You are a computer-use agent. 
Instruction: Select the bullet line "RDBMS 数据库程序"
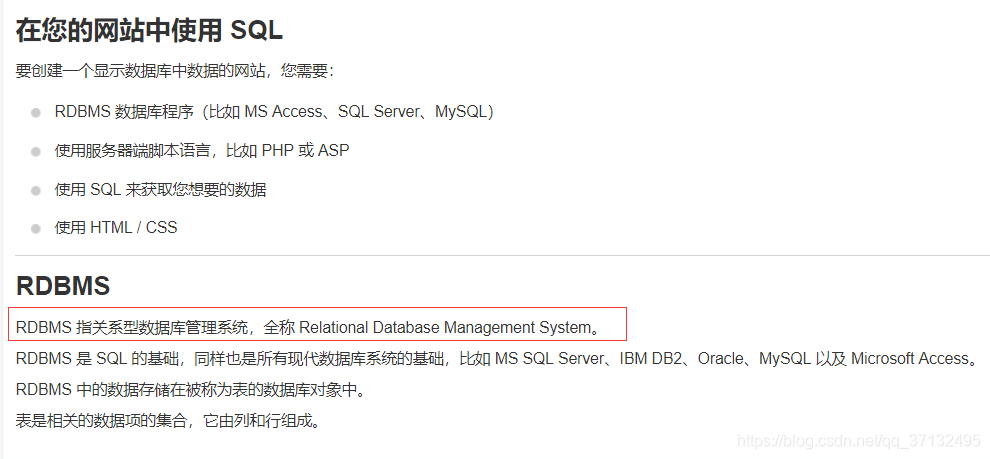coord(274,112)
